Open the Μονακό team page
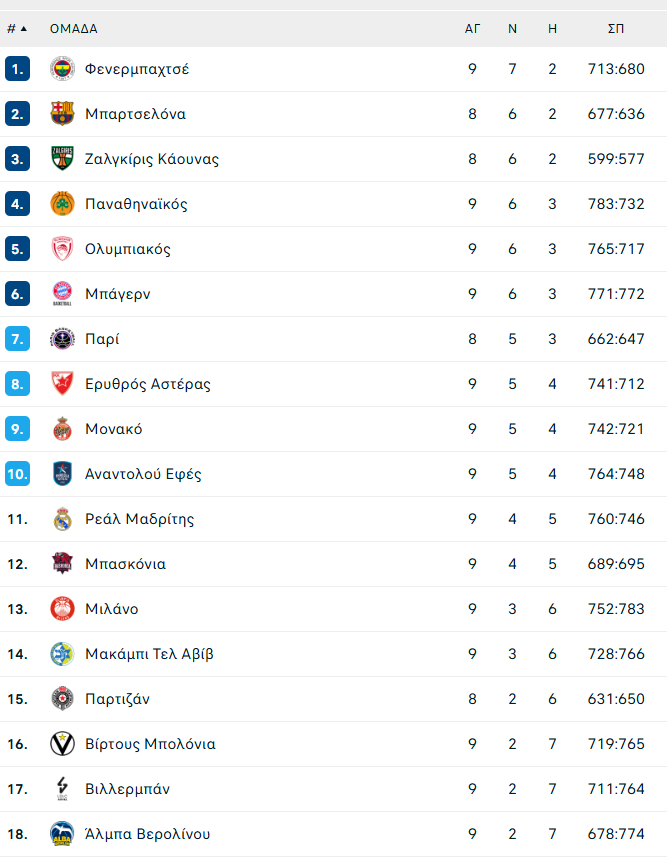667x857 pixels. [x=114, y=429]
